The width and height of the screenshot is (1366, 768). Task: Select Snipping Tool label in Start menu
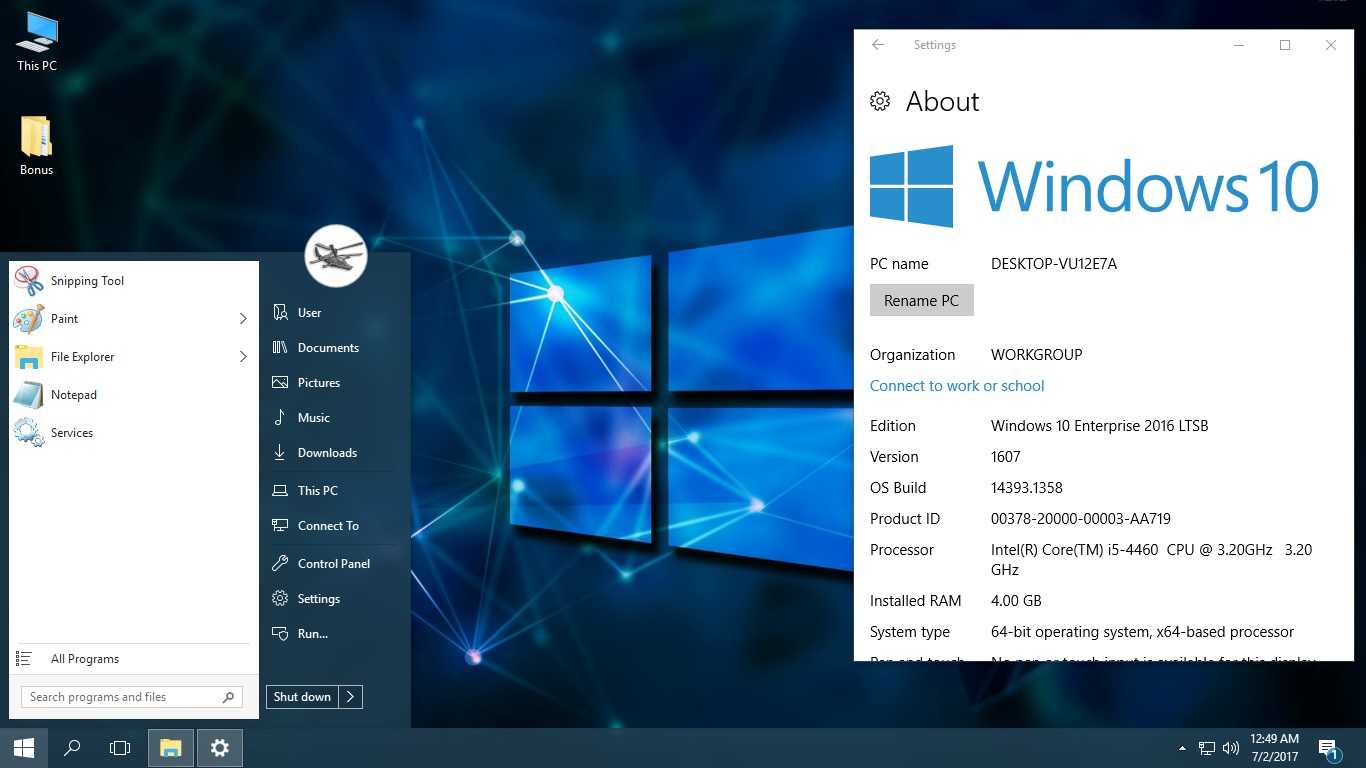tap(88, 281)
